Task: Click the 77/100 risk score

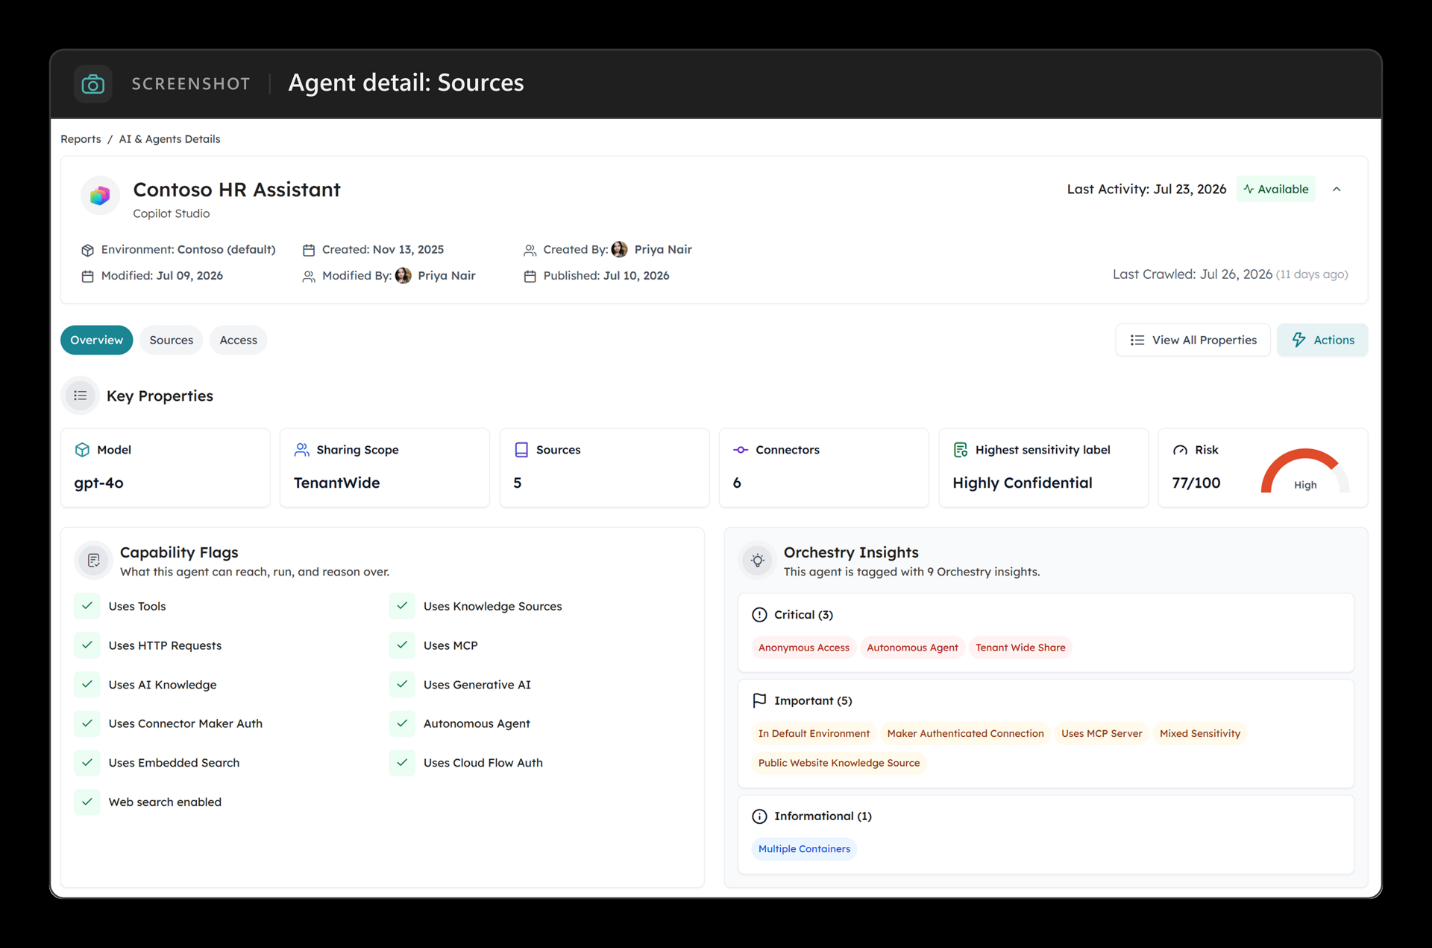Action: coord(1196,483)
